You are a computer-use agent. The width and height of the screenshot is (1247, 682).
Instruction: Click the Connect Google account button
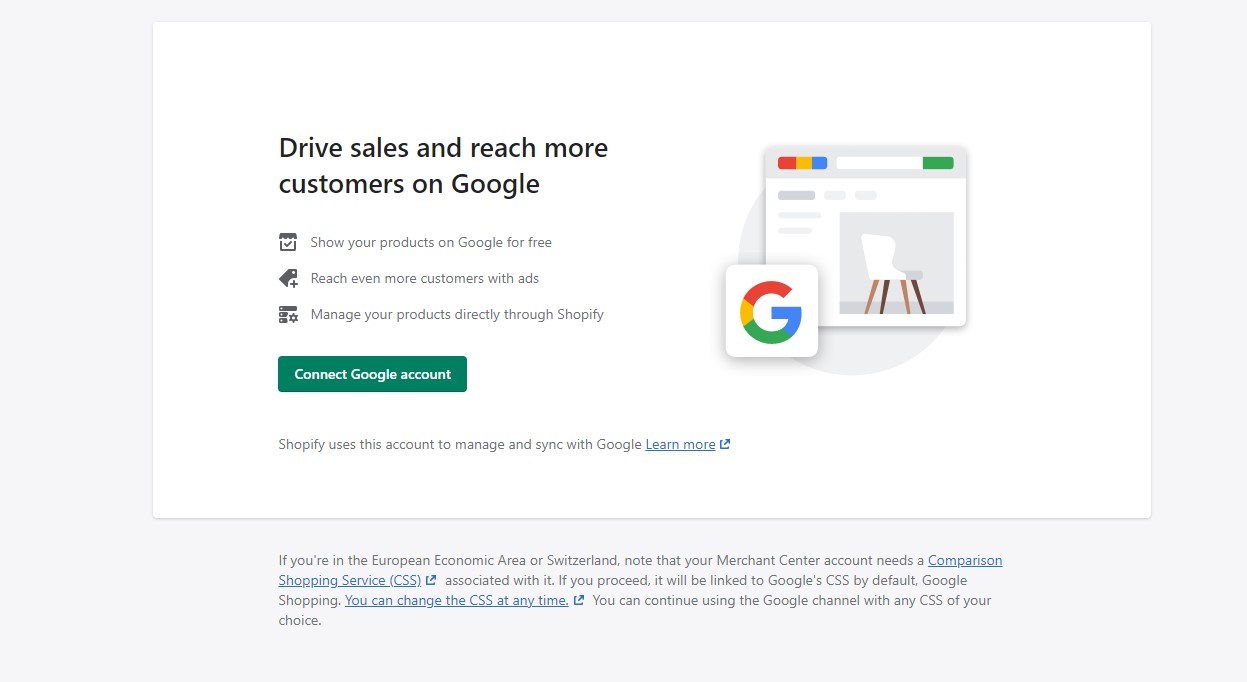pos(372,374)
